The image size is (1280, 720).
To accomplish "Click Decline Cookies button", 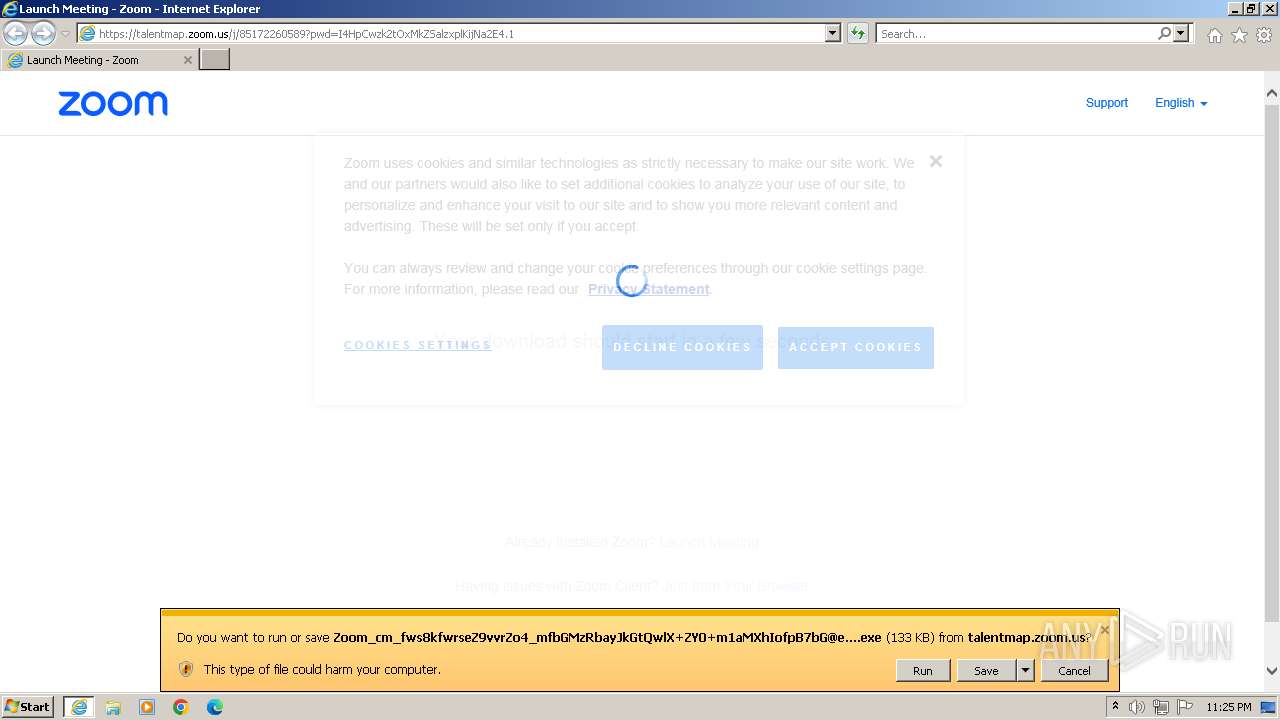I will coord(682,347).
